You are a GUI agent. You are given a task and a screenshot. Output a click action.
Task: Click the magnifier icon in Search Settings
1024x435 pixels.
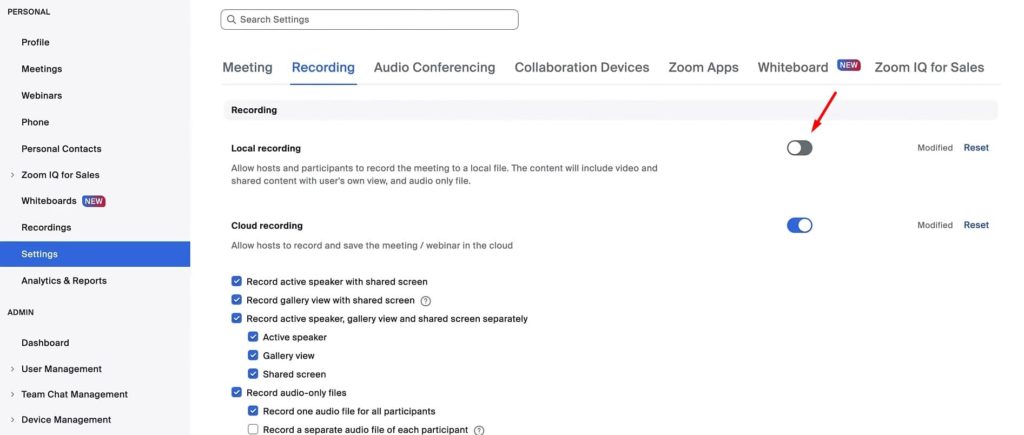point(230,20)
